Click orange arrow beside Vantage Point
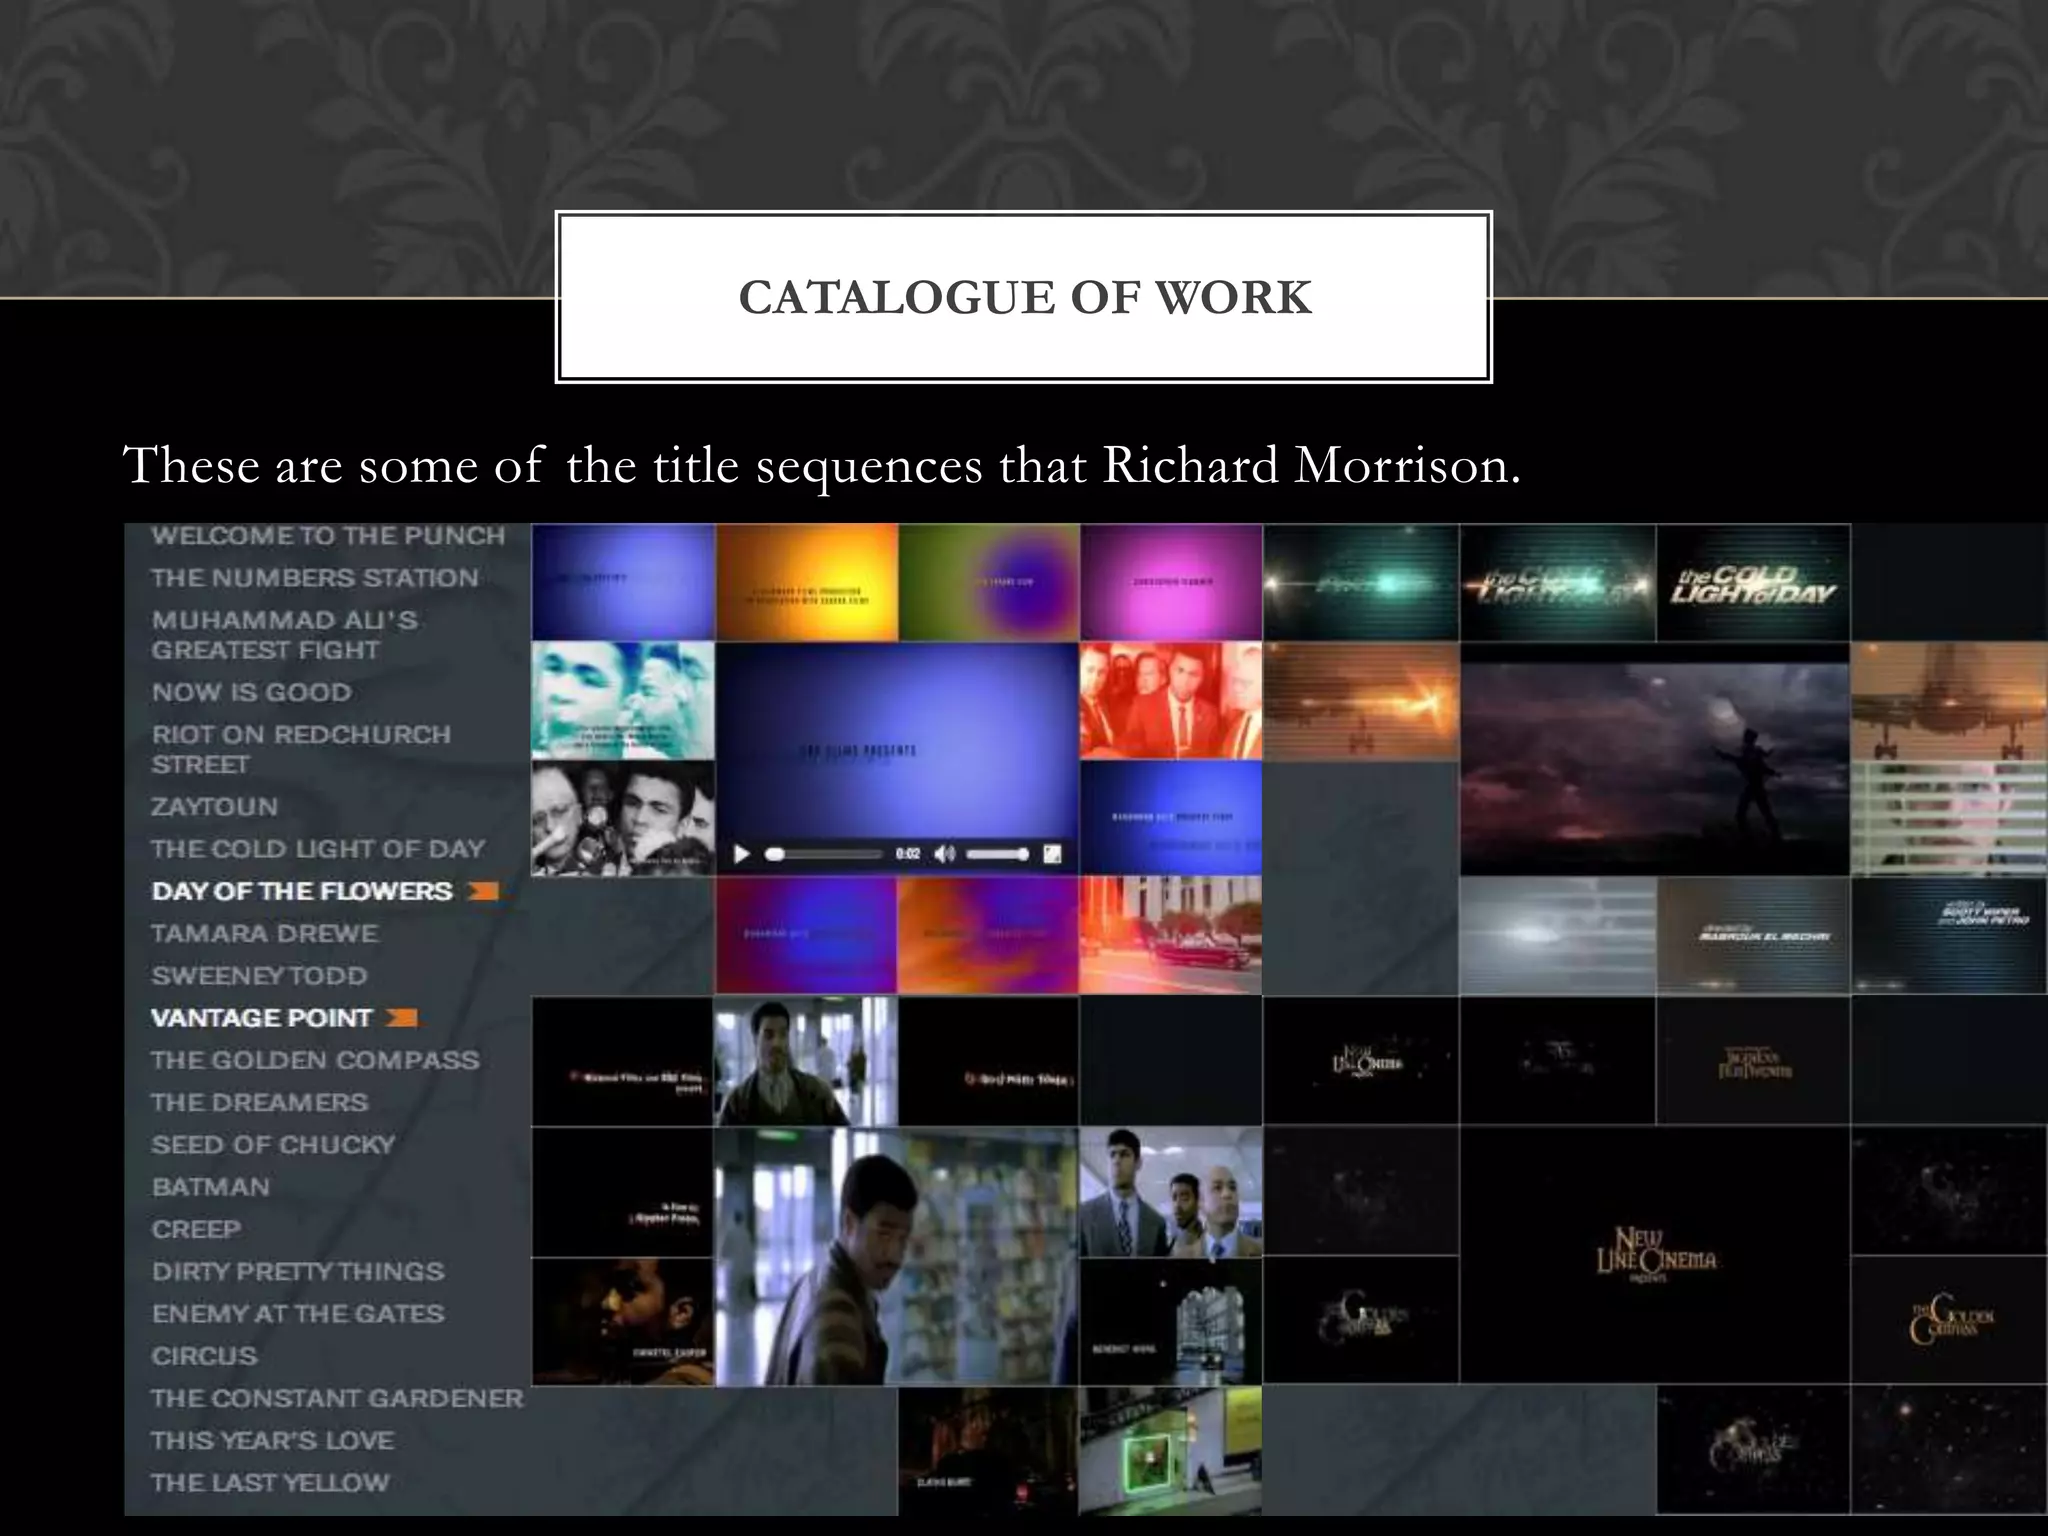The height and width of the screenshot is (1536, 2048). (x=402, y=1018)
